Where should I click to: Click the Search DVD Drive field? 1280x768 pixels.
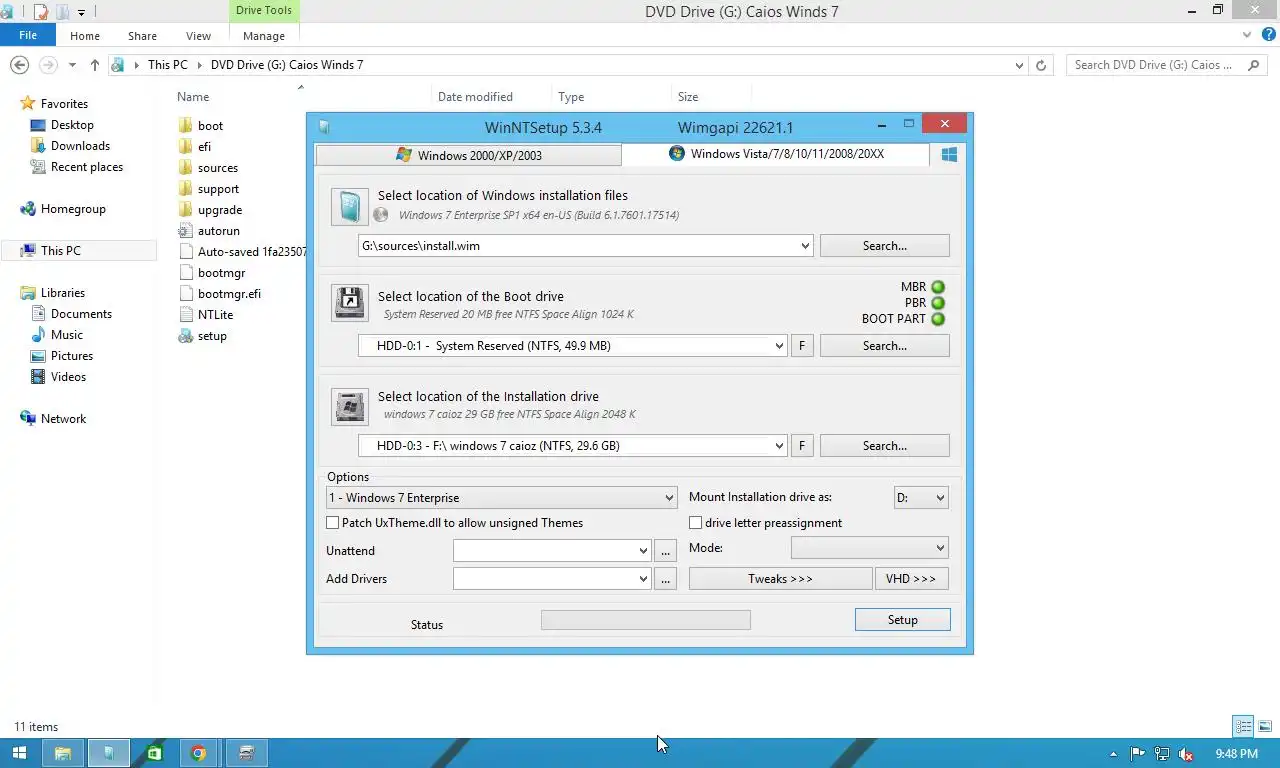click(1166, 65)
